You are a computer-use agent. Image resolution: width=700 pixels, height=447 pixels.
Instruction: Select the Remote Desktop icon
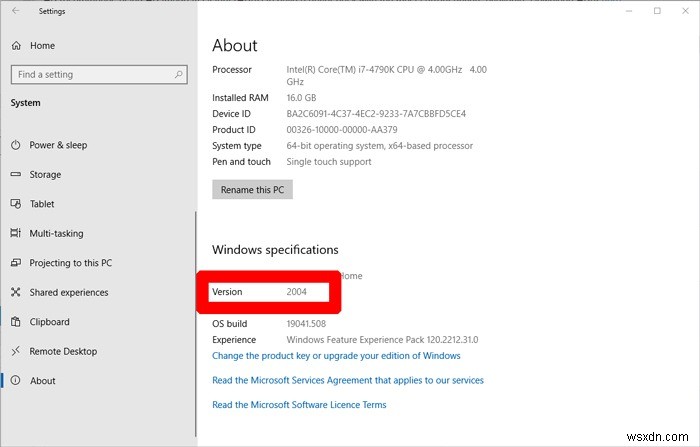point(16,351)
